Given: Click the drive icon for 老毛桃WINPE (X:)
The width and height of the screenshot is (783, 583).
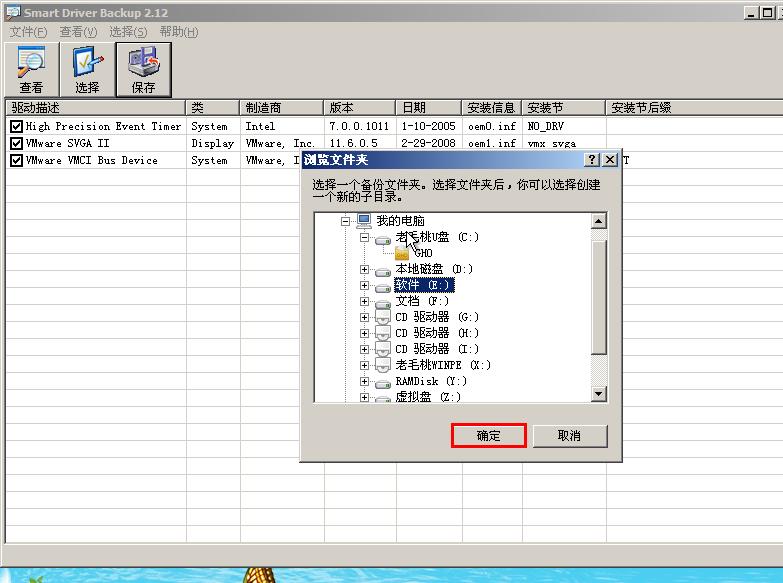Looking at the screenshot, I should click(383, 365).
